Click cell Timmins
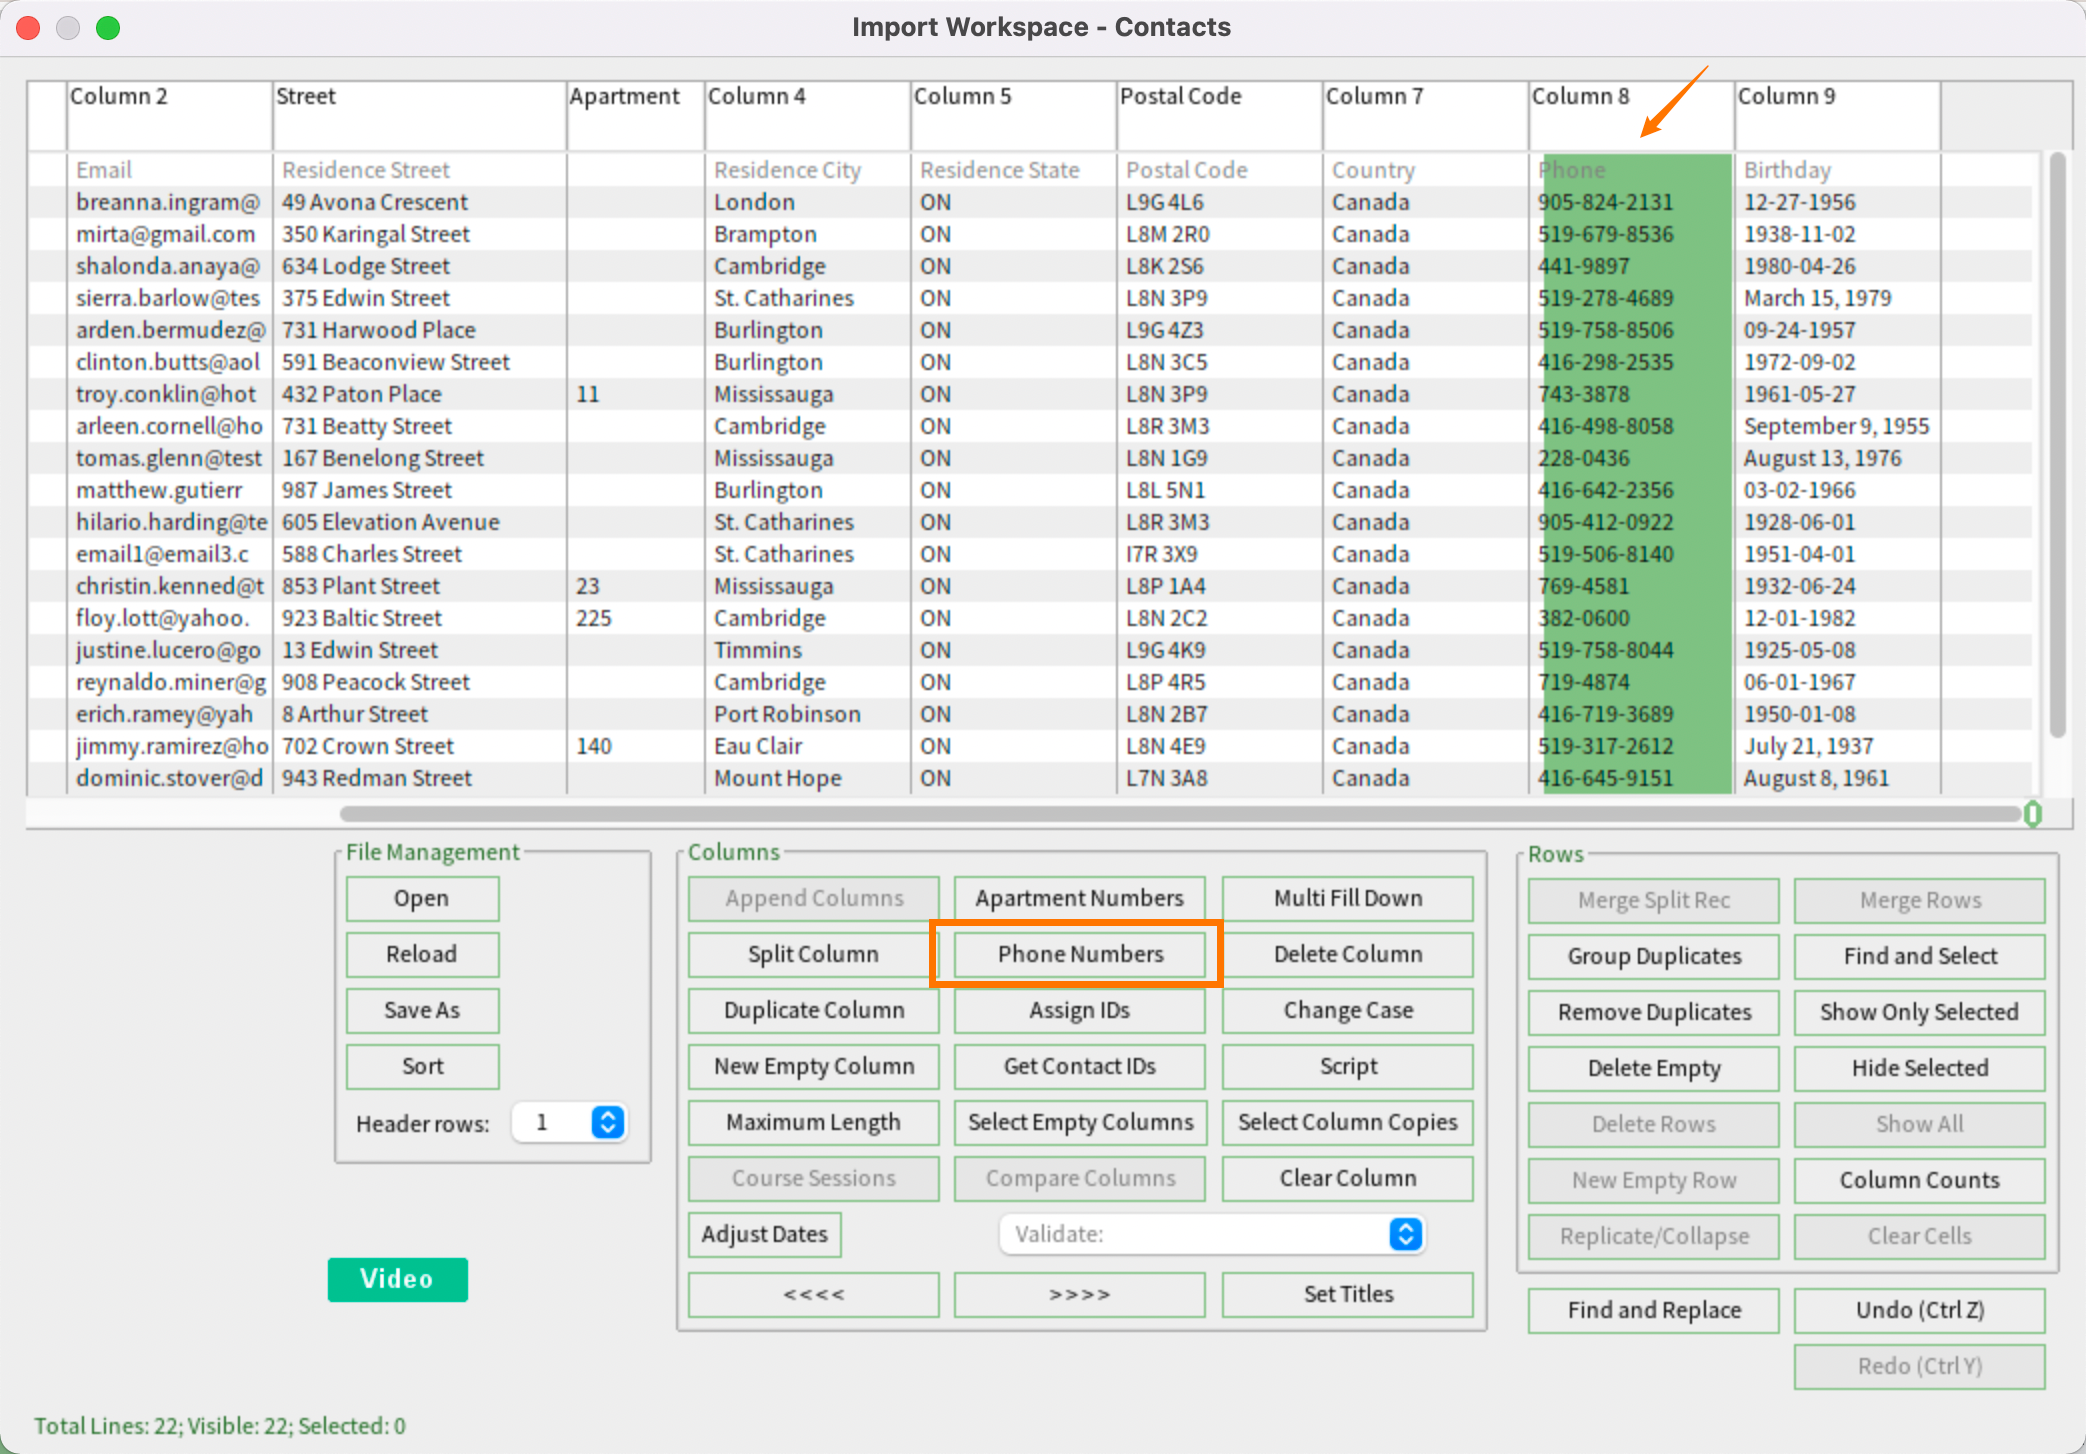This screenshot has width=2086, height=1454. pos(807,650)
